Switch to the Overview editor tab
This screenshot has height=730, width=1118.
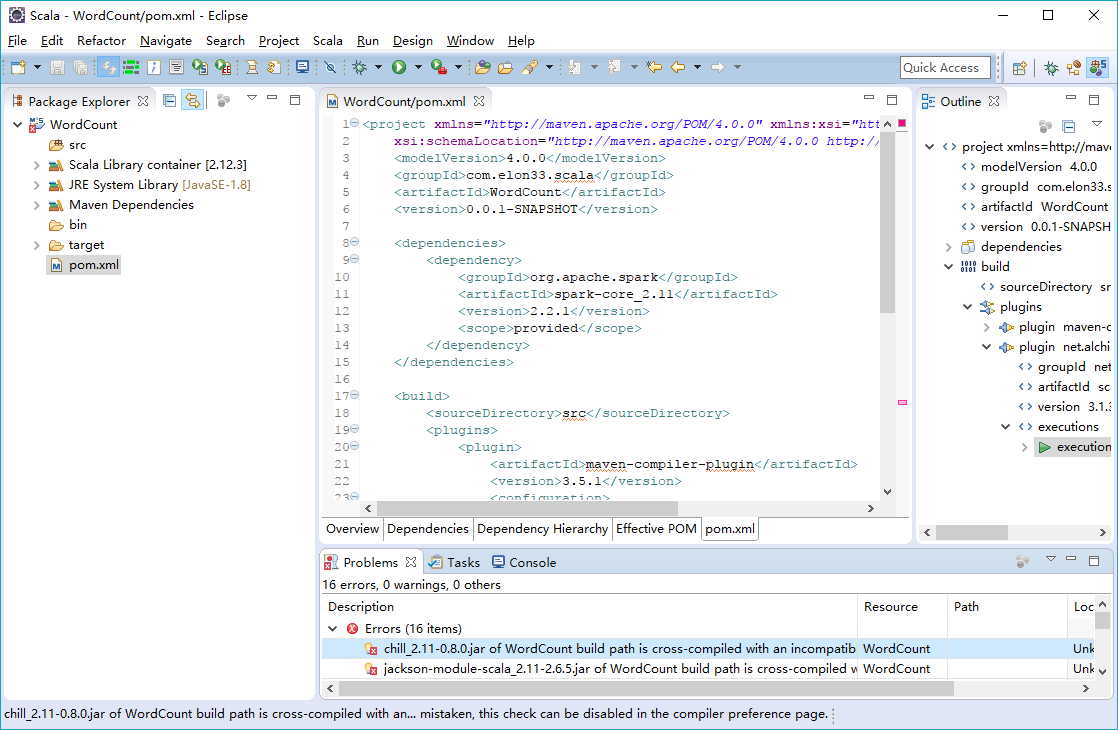coord(352,528)
